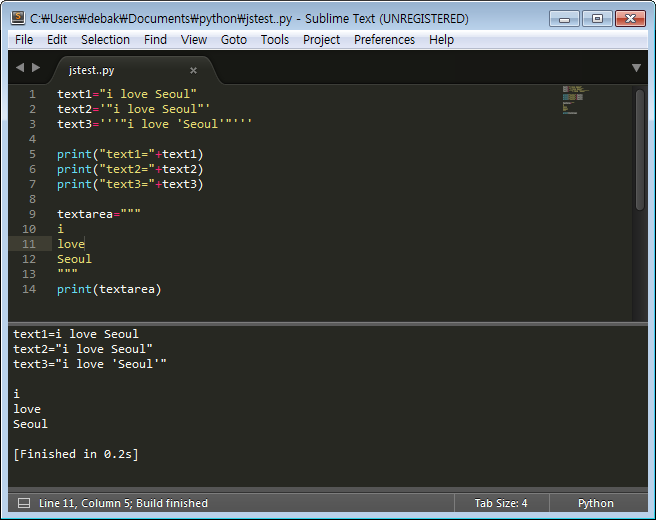Viewport: 656px width, 520px height.
Task: Click the text3 triple-quote code line
Action: (x=154, y=124)
